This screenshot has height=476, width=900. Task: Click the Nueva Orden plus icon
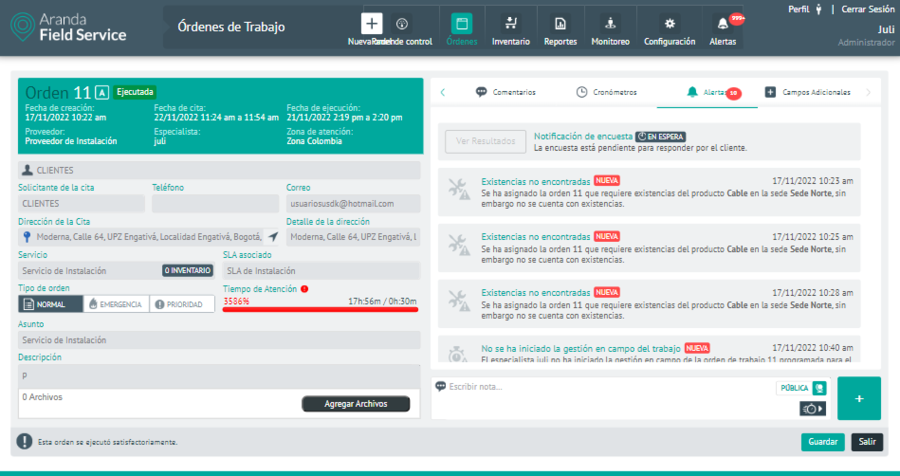(x=371, y=23)
